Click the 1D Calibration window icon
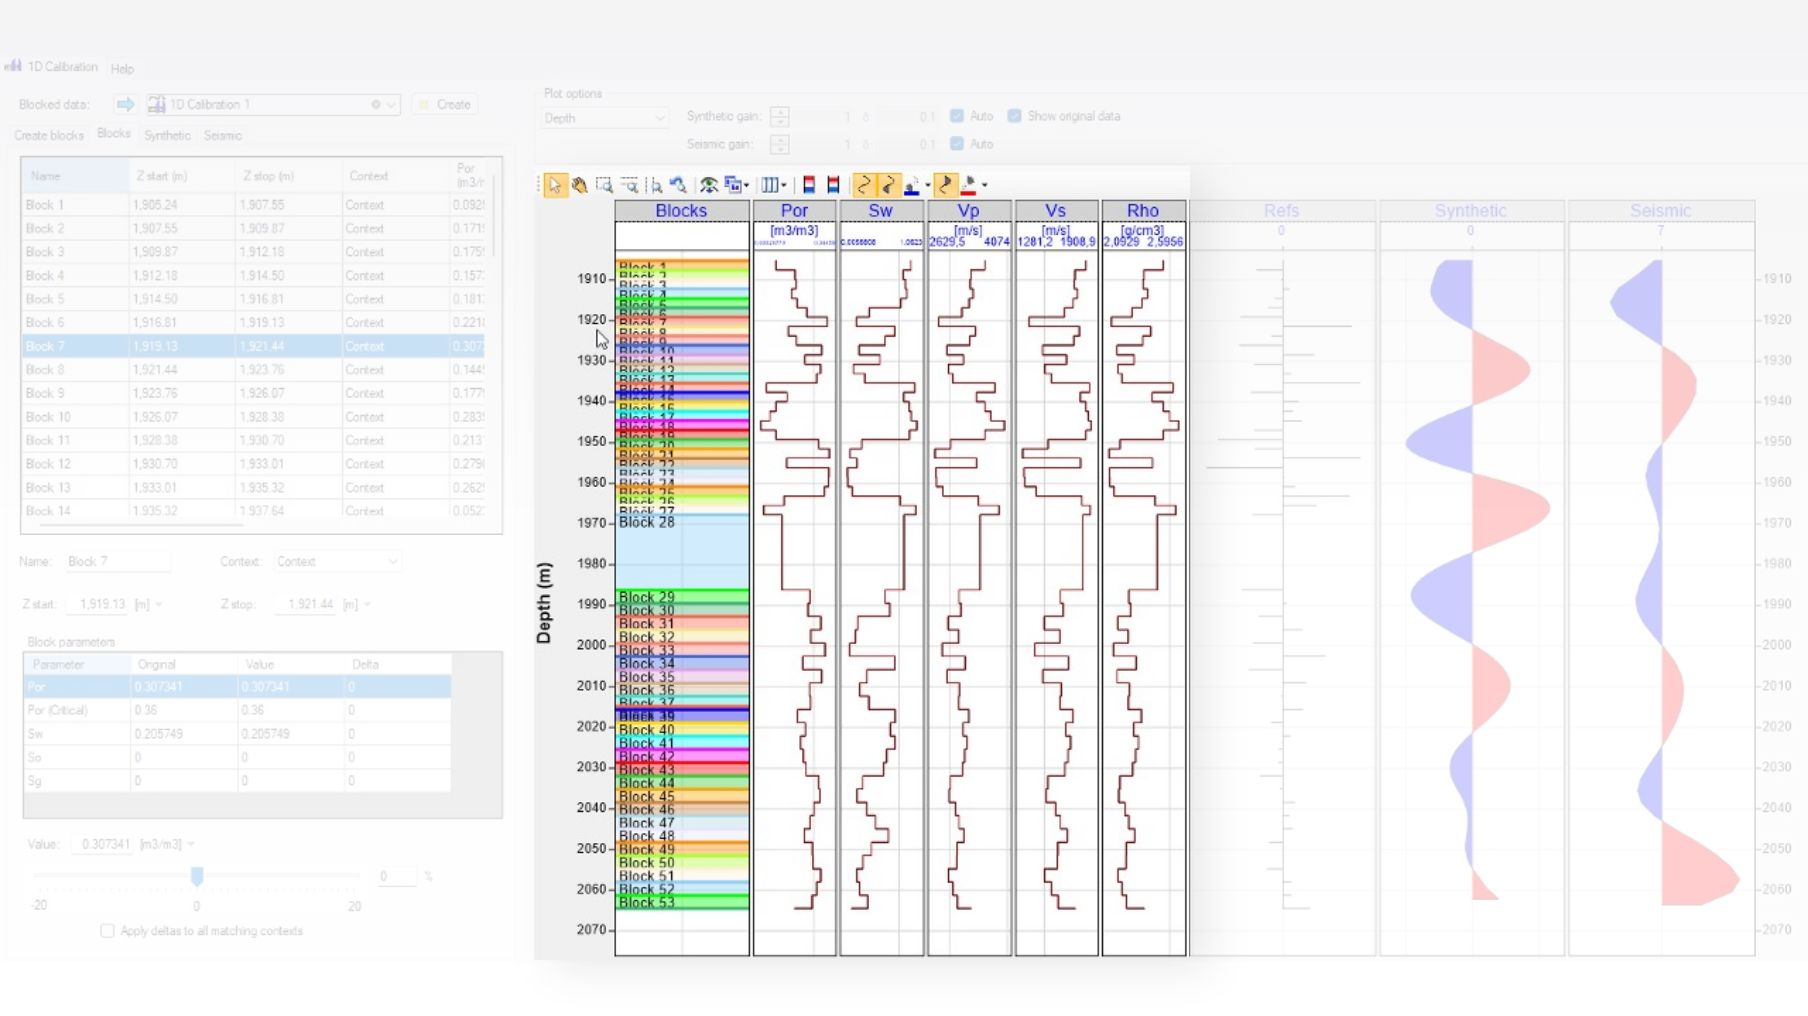Screen dimensions: 1808x1016 [13, 66]
